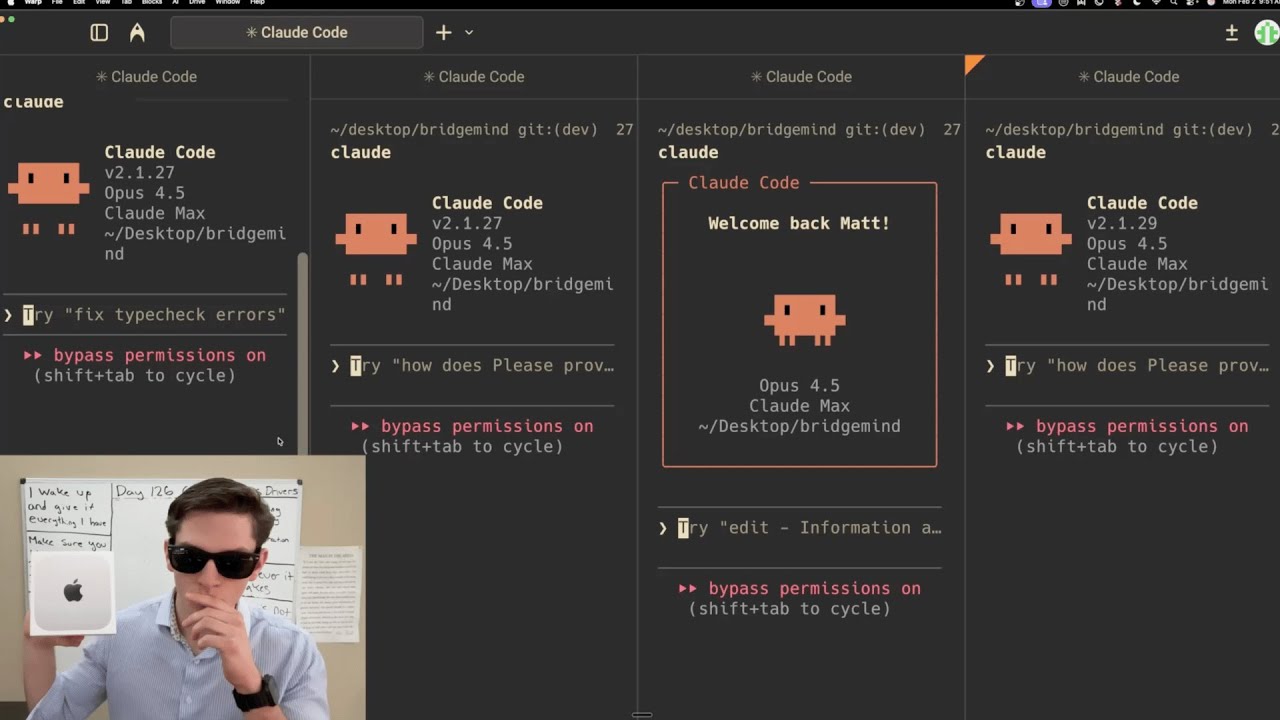The image size is (1280, 720).
Task: Open the Tab menu
Action: pos(127,3)
